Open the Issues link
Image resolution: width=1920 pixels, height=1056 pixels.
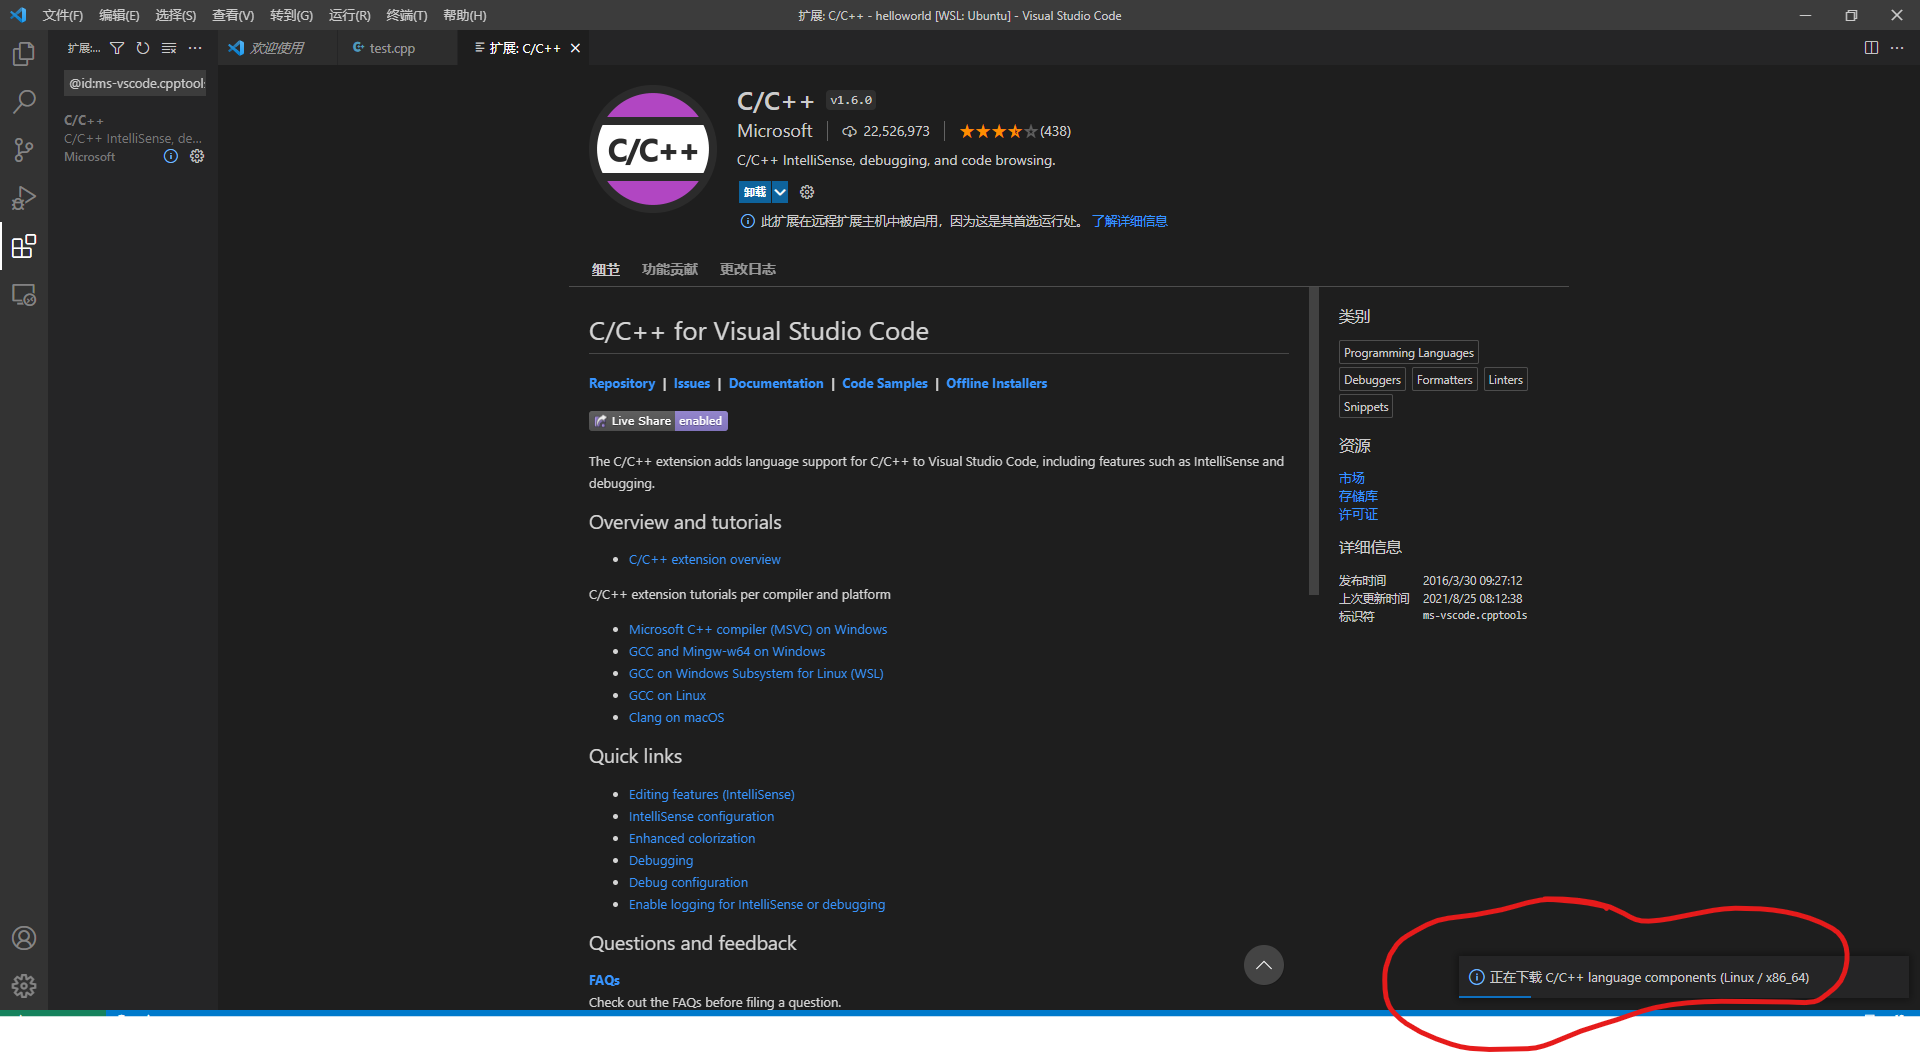point(692,383)
